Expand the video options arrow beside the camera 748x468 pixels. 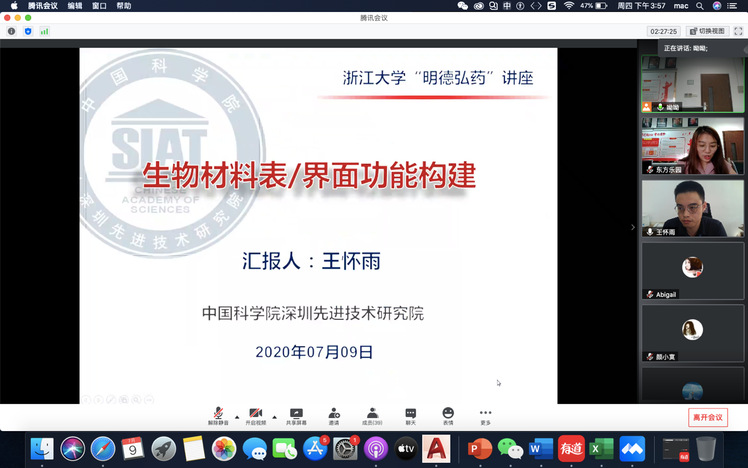(274, 417)
